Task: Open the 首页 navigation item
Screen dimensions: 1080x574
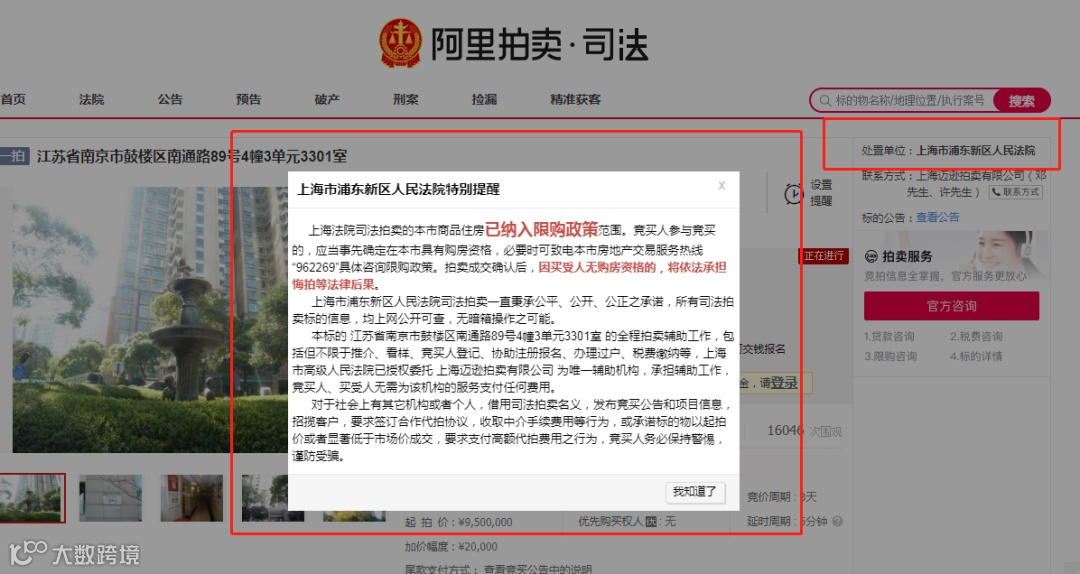Action: click(x=13, y=99)
